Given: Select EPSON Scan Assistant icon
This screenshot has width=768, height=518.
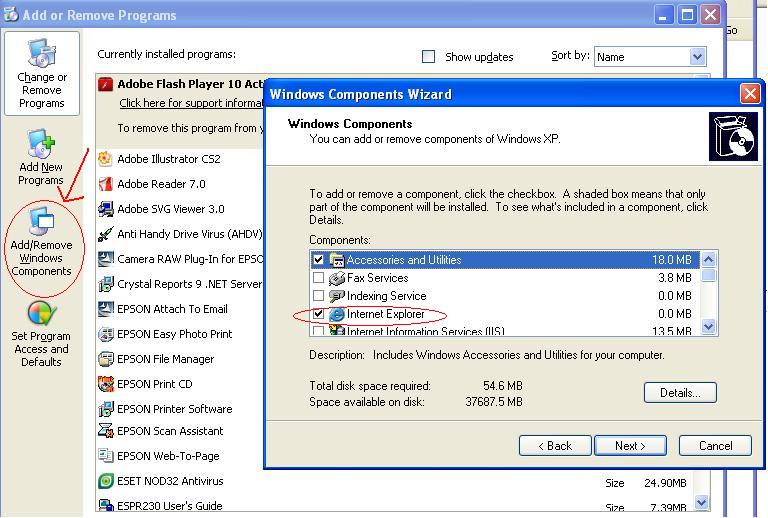Looking at the screenshot, I should click(105, 431).
